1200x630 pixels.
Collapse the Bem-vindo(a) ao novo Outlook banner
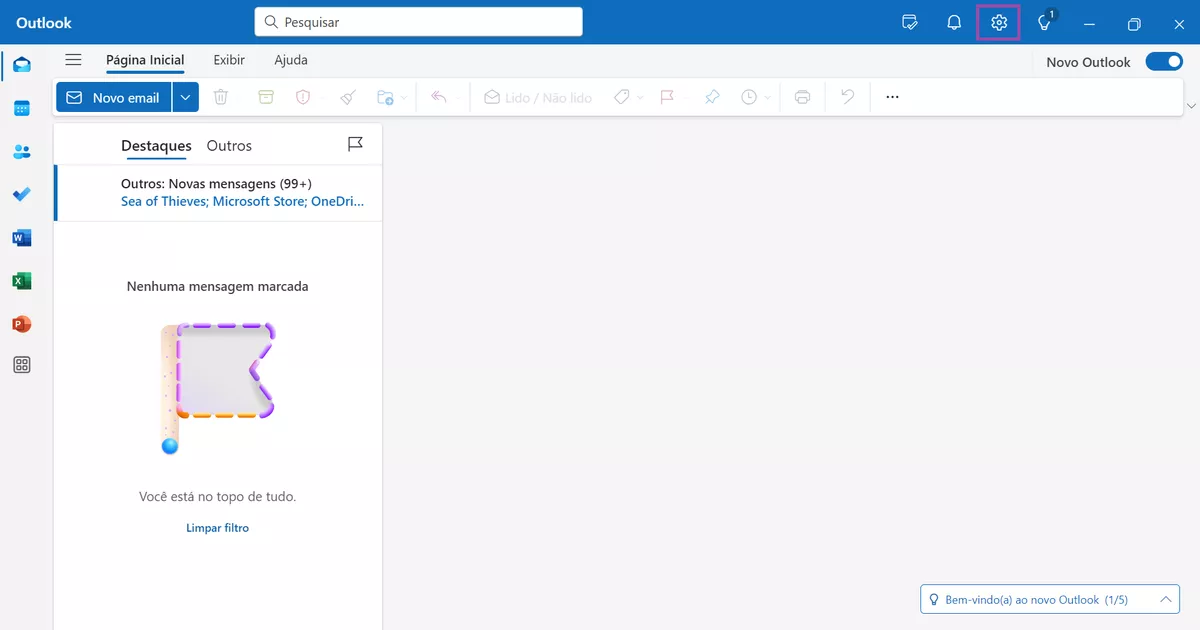(x=1166, y=599)
